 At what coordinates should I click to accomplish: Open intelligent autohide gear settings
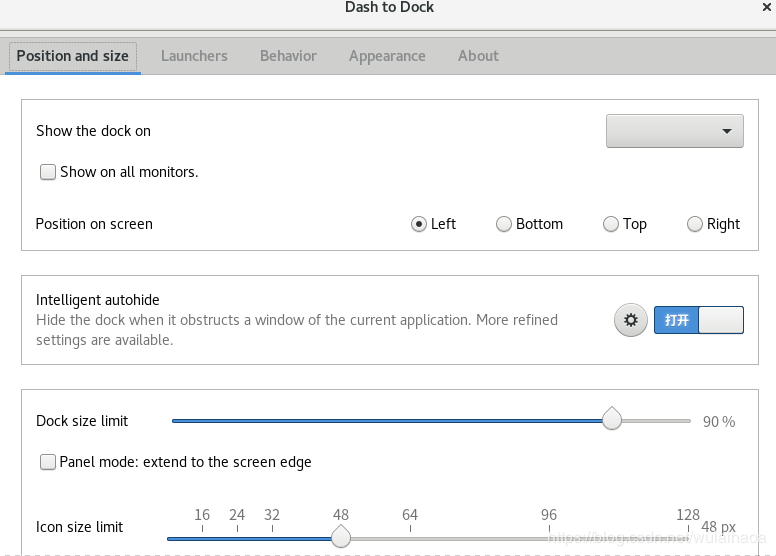(630, 320)
